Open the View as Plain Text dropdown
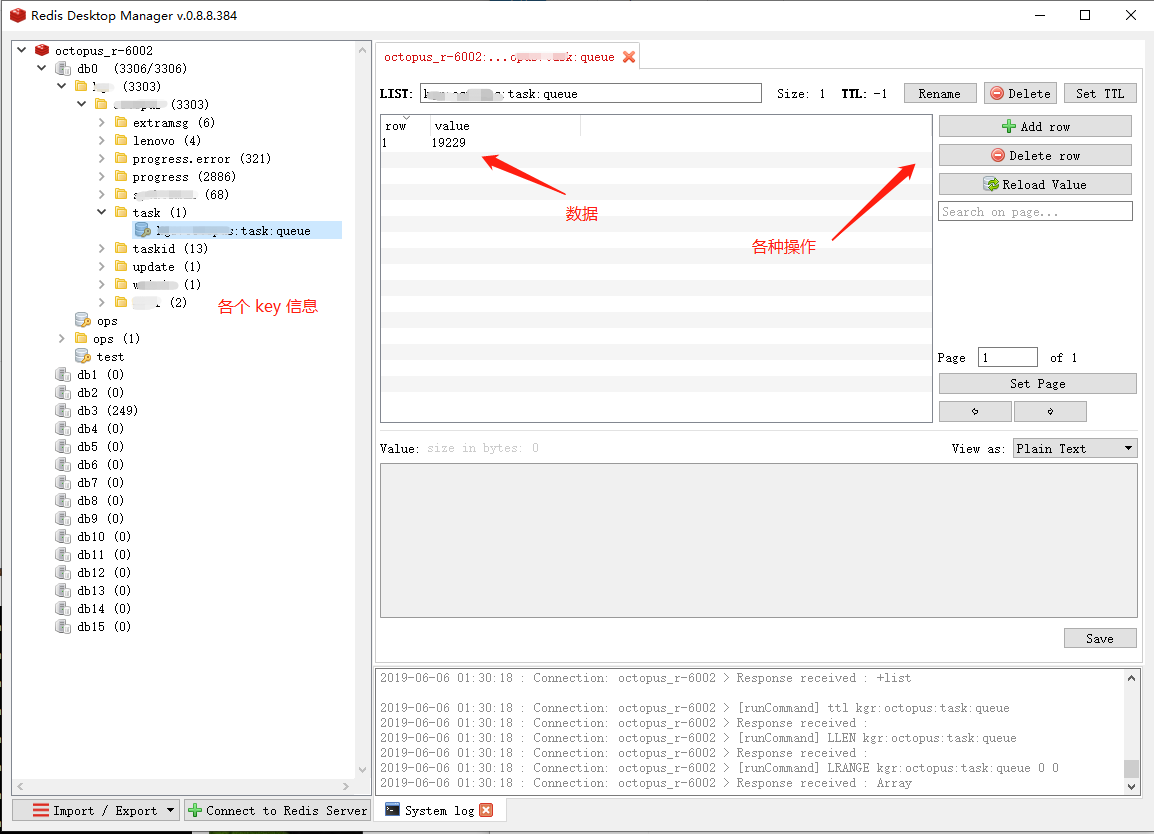This screenshot has height=834, width=1154. pyautogui.click(x=1075, y=448)
